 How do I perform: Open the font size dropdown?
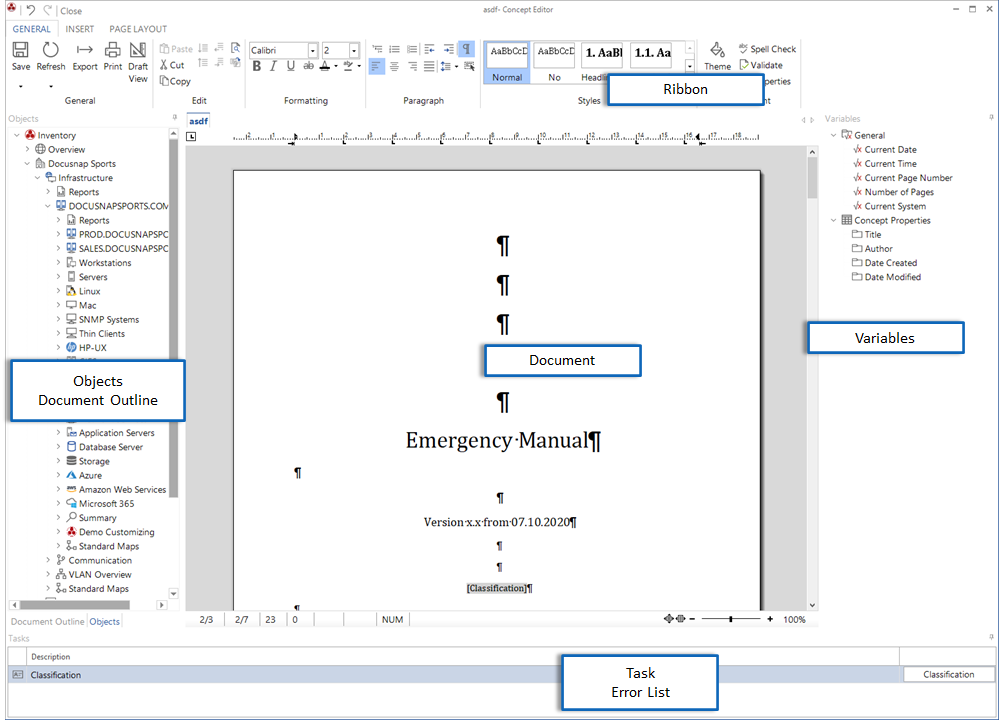tap(354, 50)
